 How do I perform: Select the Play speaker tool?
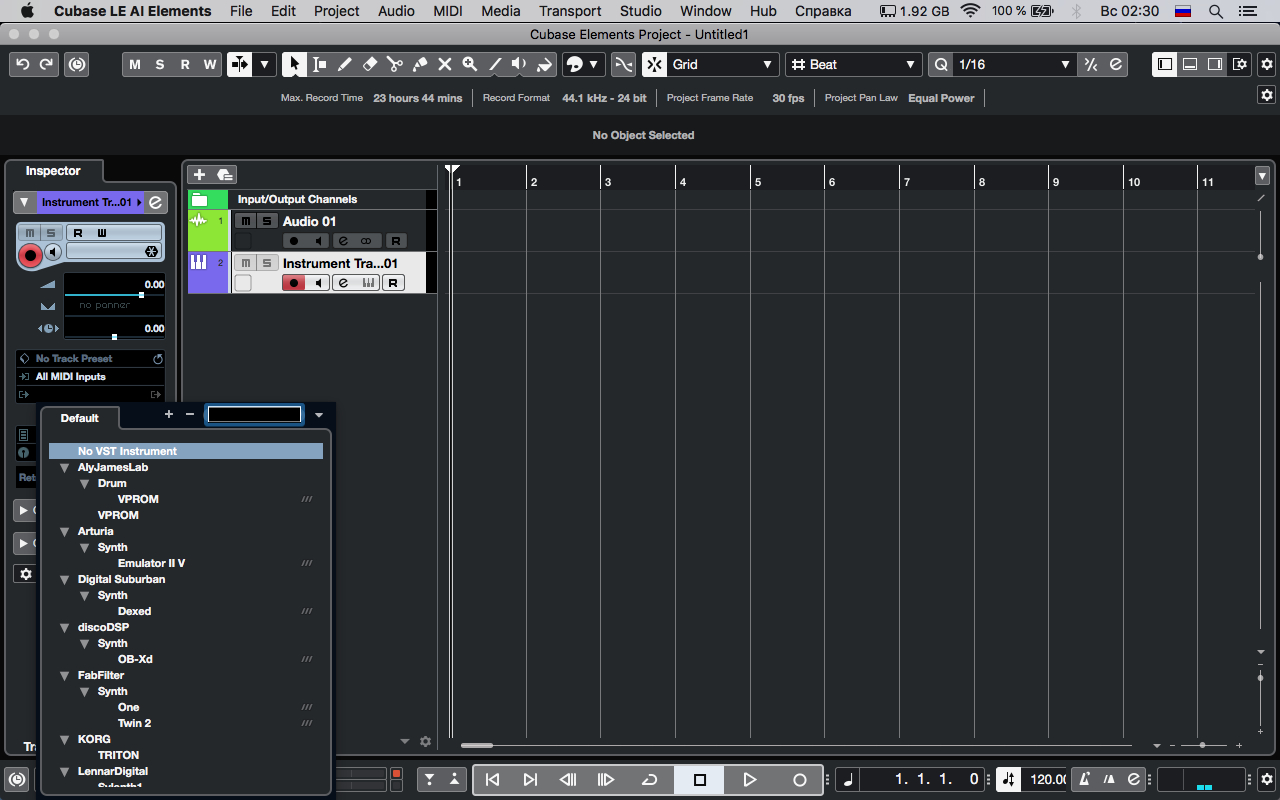tap(519, 64)
